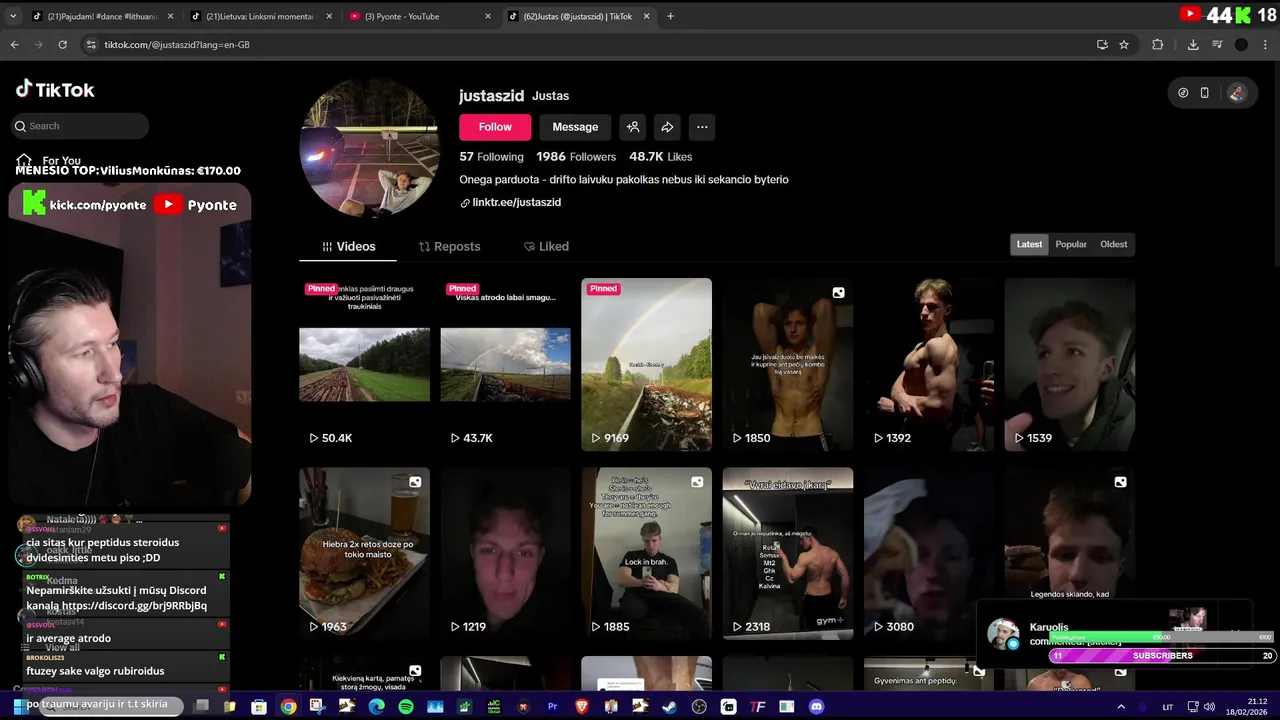This screenshot has width=1280, height=720.
Task: Open the pinned video with 50.4K views
Action: click(364, 364)
